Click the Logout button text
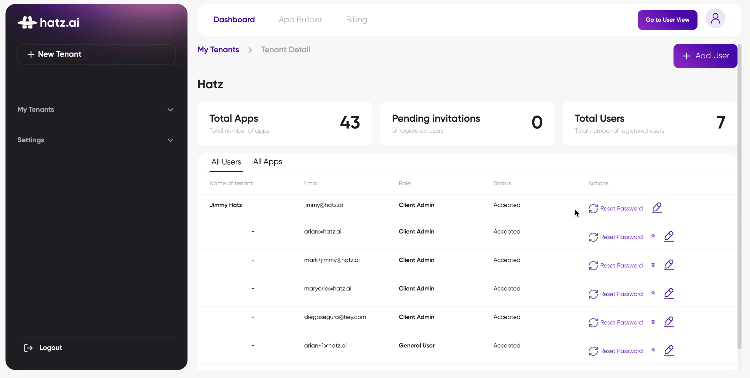The image size is (750, 378). (x=51, y=348)
